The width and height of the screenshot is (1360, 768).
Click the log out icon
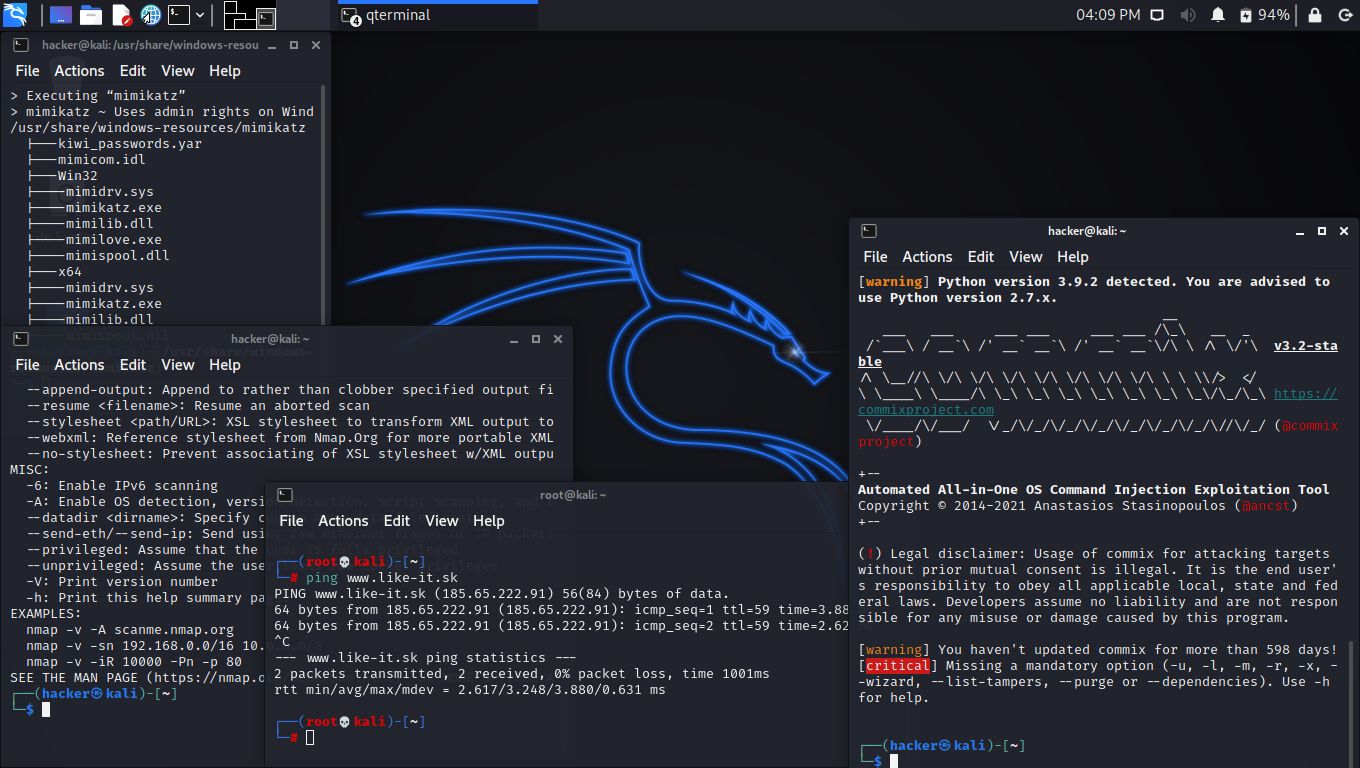coord(1343,15)
